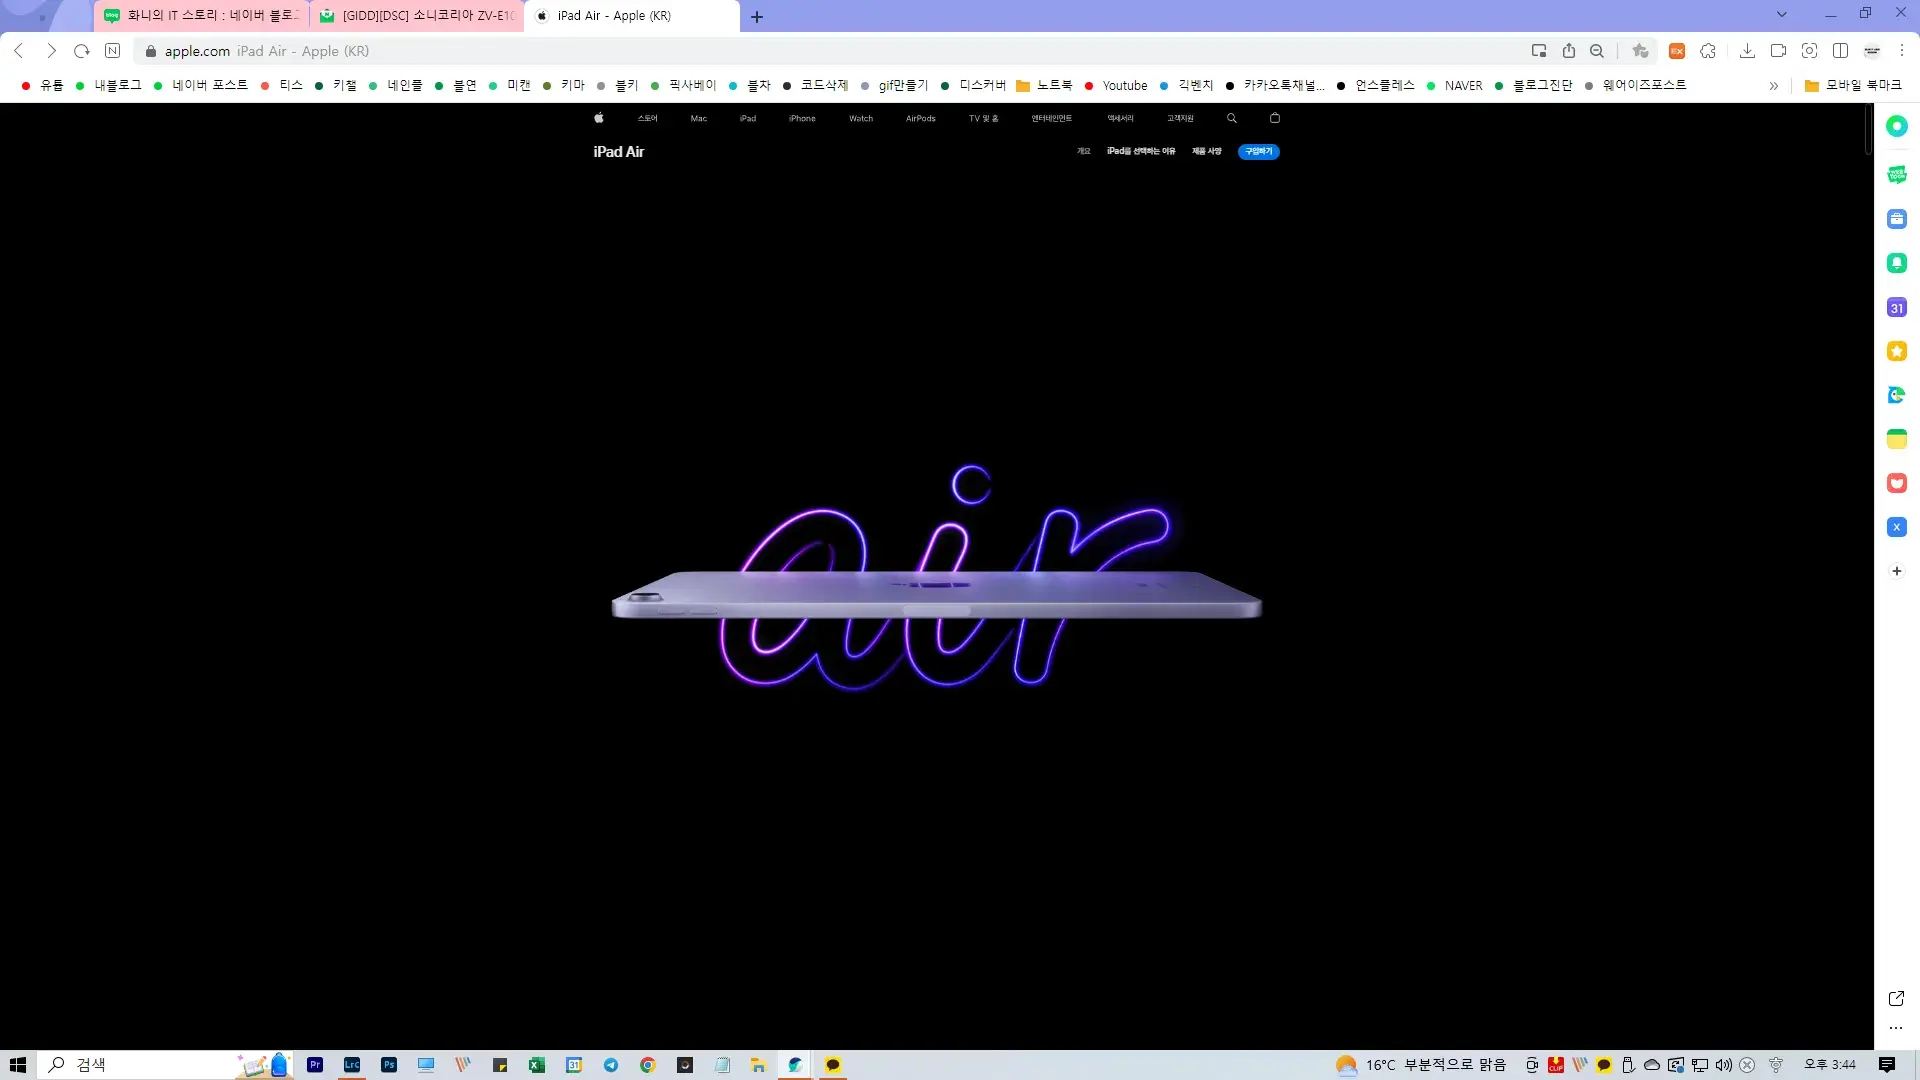Click the screen capture icon in the toolbar
This screenshot has width=1920, height=1080.
pos(1809,51)
